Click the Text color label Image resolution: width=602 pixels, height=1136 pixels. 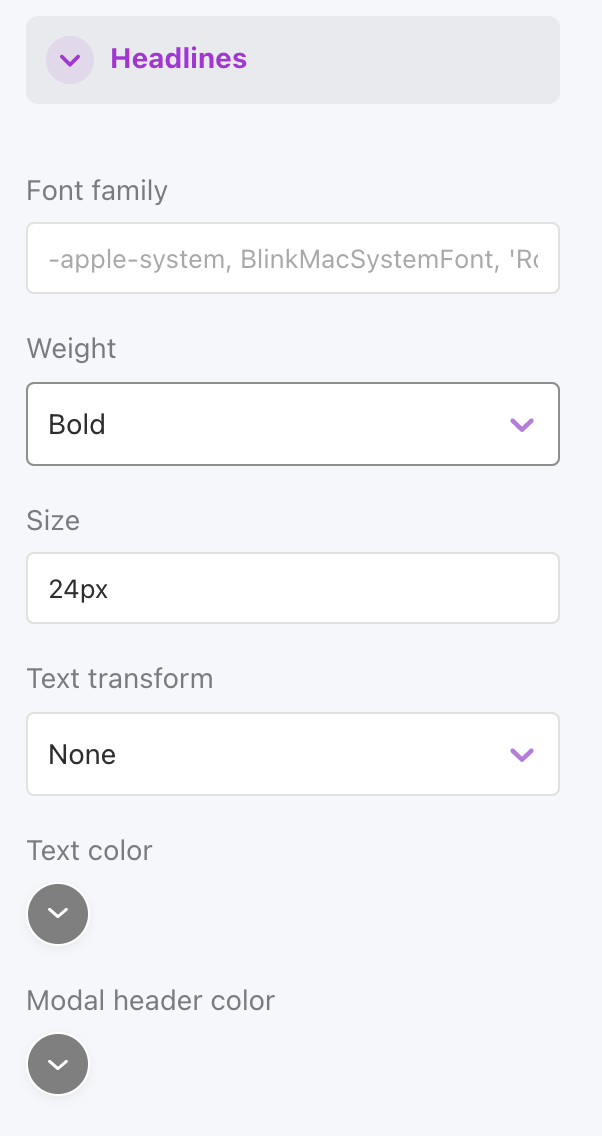[89, 850]
